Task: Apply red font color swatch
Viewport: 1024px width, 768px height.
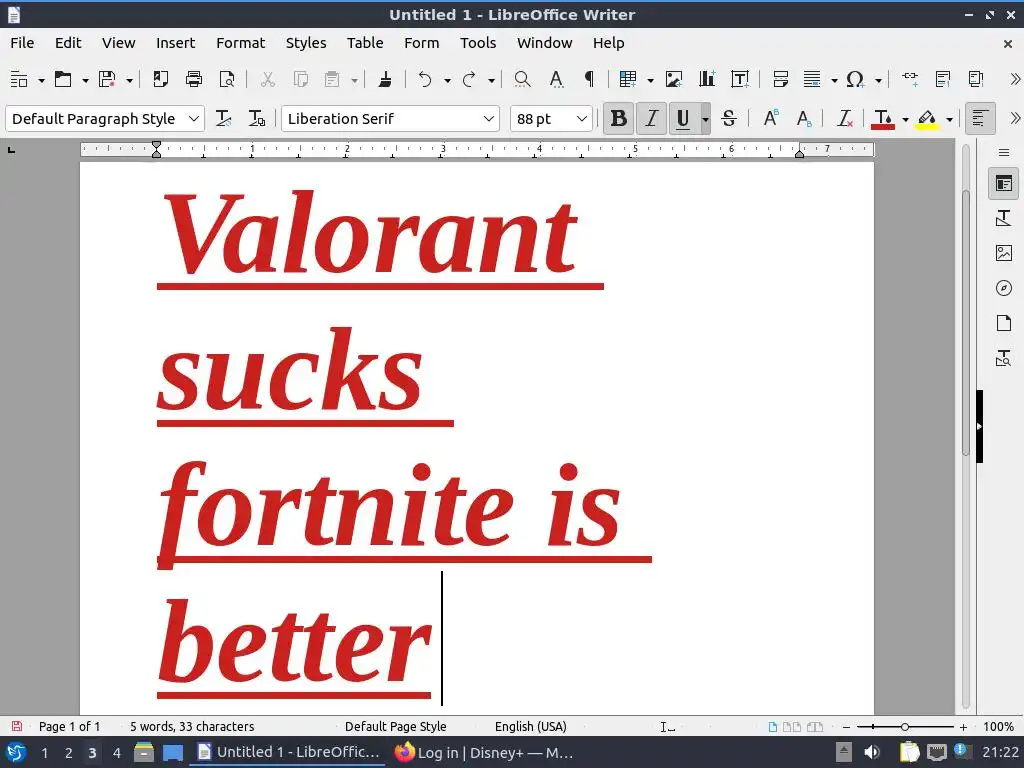Action: [883, 119]
